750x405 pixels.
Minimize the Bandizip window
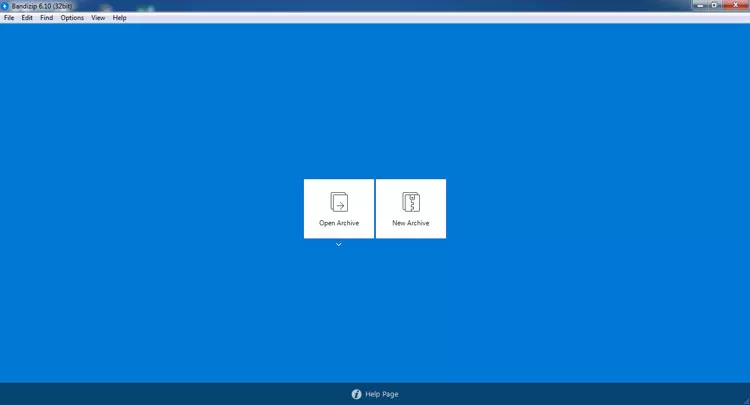tap(700, 5)
